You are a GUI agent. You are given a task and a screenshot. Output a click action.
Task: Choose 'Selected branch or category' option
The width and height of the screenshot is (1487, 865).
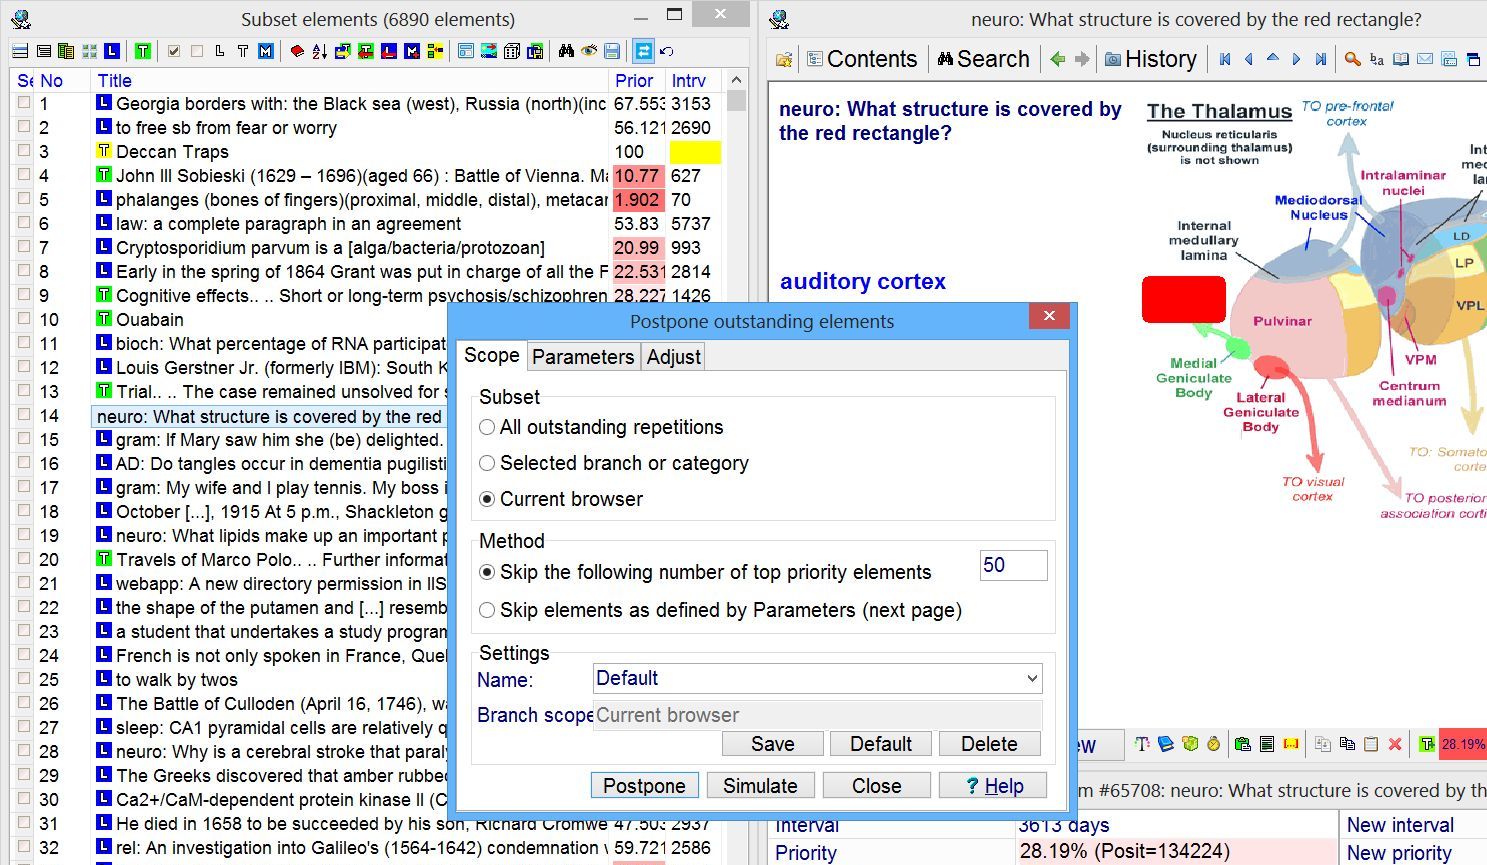(487, 463)
